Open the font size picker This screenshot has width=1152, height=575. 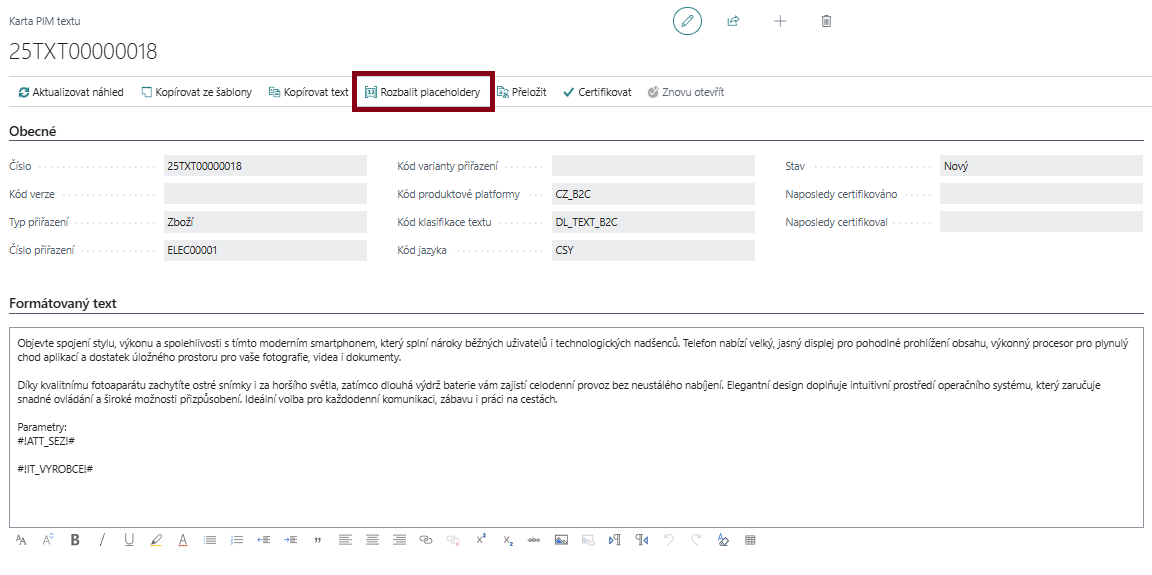coord(48,540)
